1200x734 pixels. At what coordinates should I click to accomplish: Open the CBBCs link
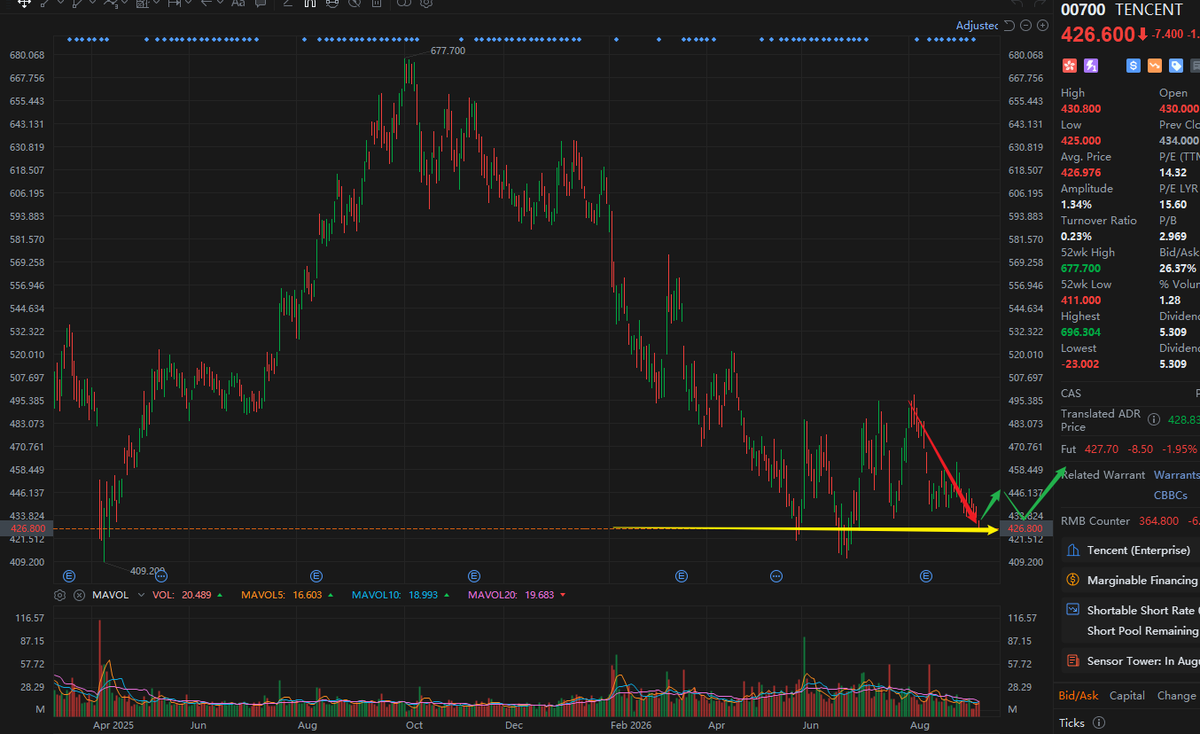[x=1170, y=495]
